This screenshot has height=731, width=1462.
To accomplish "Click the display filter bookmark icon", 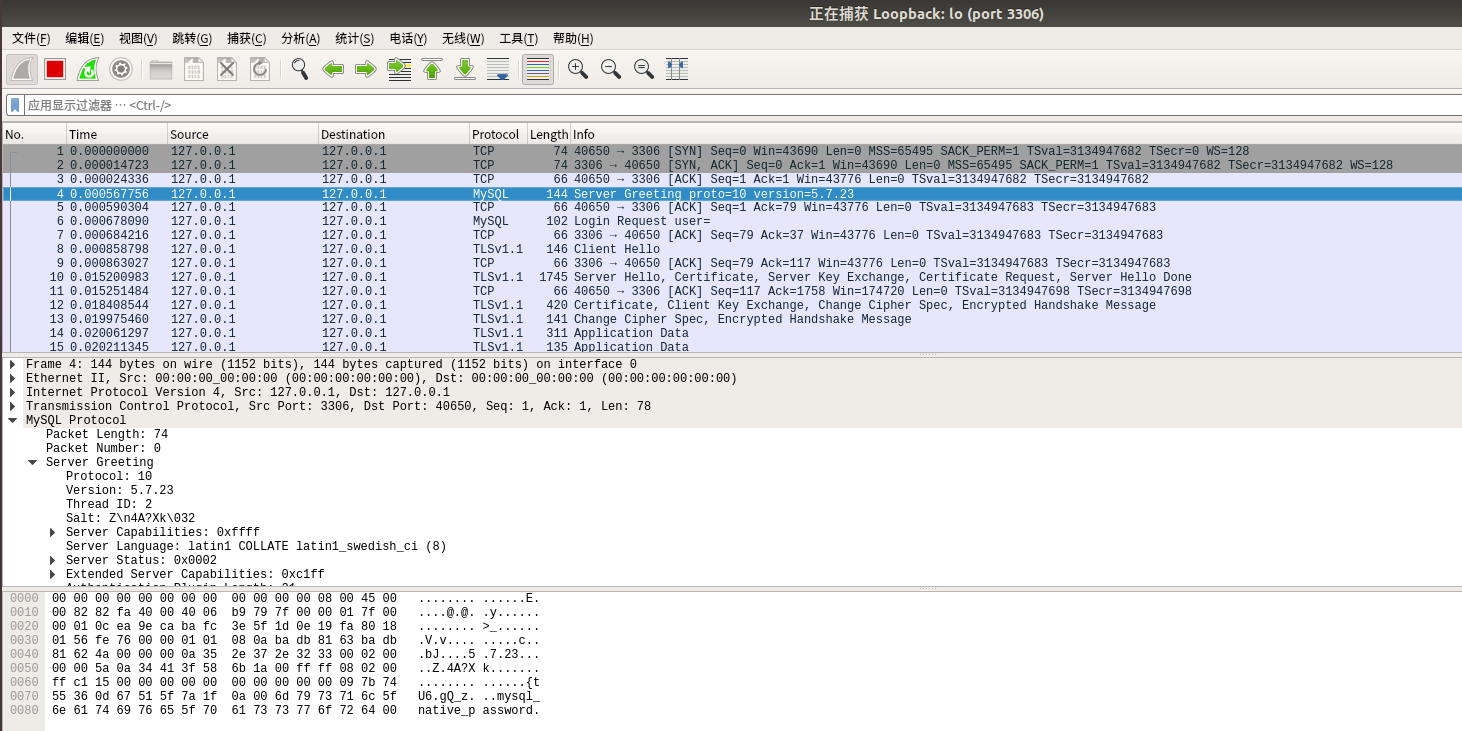I will point(15,105).
